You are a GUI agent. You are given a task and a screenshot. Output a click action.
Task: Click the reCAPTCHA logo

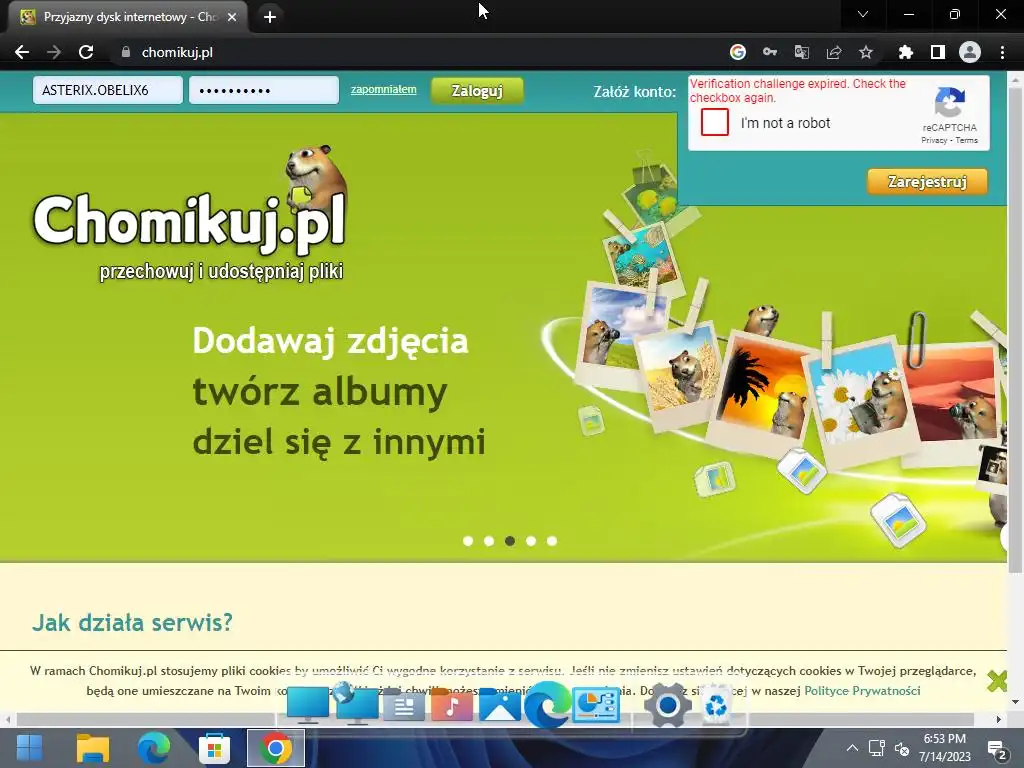pyautogui.click(x=950, y=103)
